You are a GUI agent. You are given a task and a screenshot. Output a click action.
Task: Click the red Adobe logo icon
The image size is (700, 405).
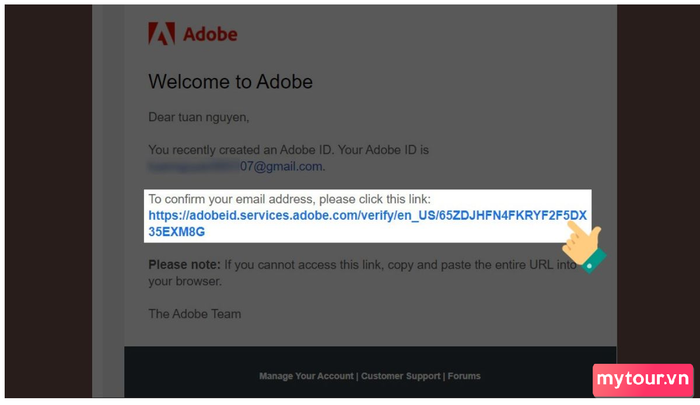[x=161, y=33]
